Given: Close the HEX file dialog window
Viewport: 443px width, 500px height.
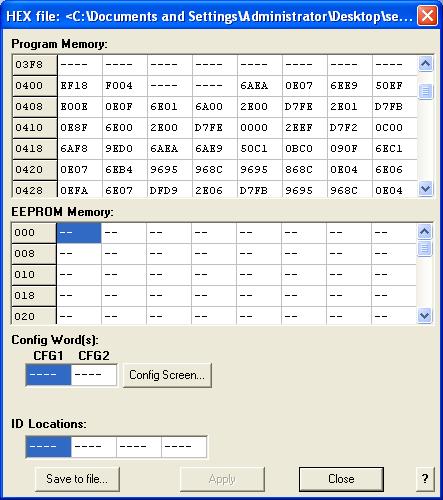Looking at the screenshot, I should pyautogui.click(x=427, y=16).
